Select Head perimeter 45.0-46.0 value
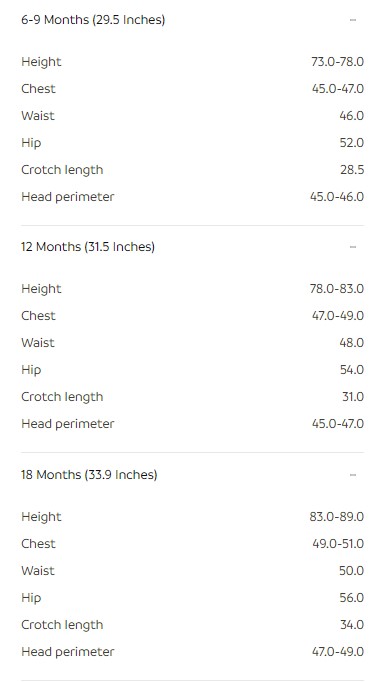This screenshot has height=682, width=387. click(337, 197)
